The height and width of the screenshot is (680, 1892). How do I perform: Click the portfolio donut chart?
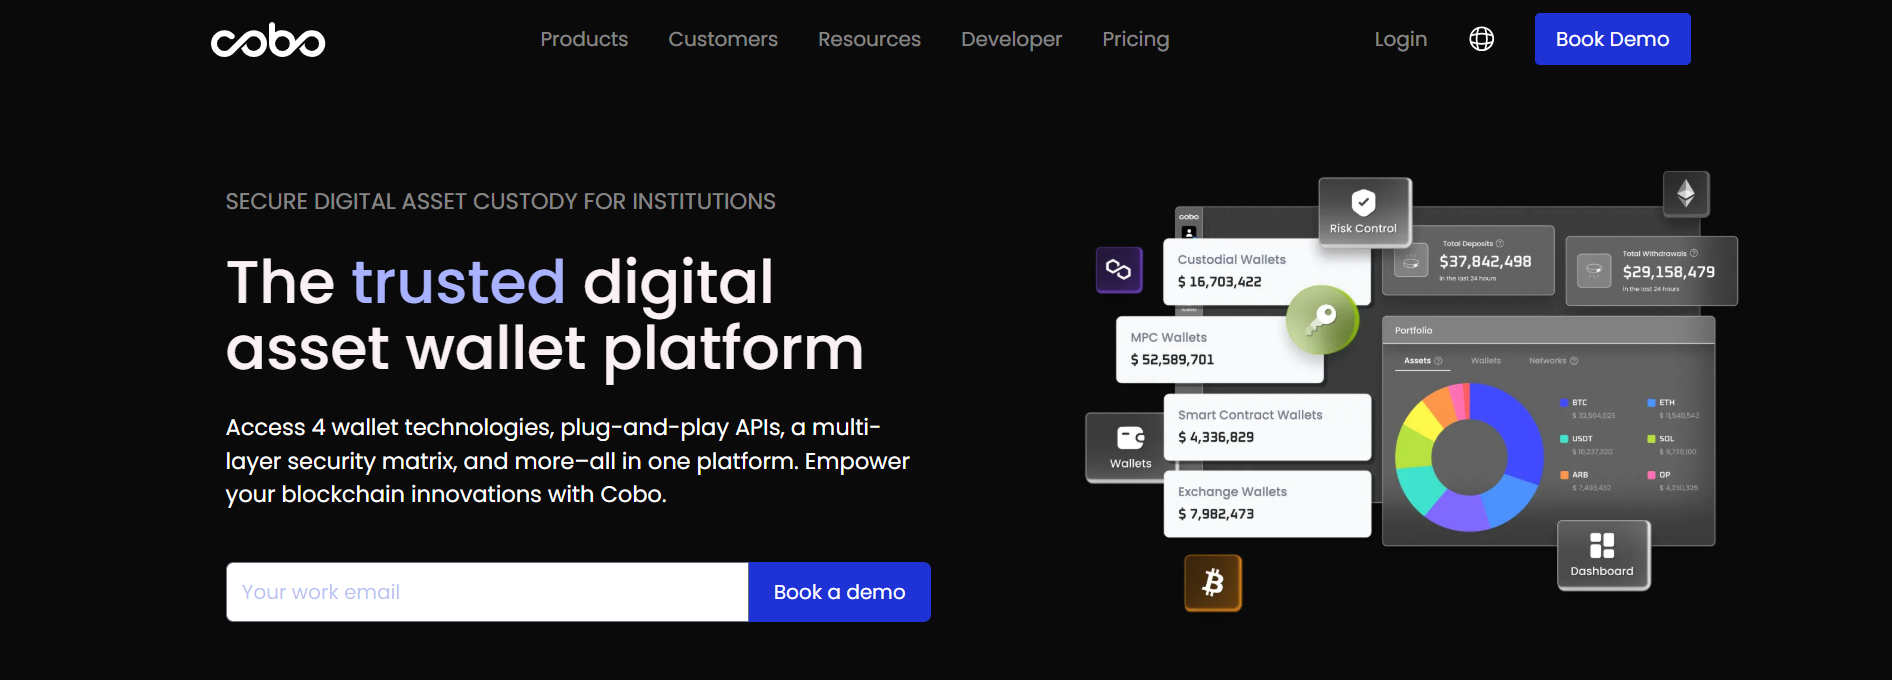click(1469, 457)
